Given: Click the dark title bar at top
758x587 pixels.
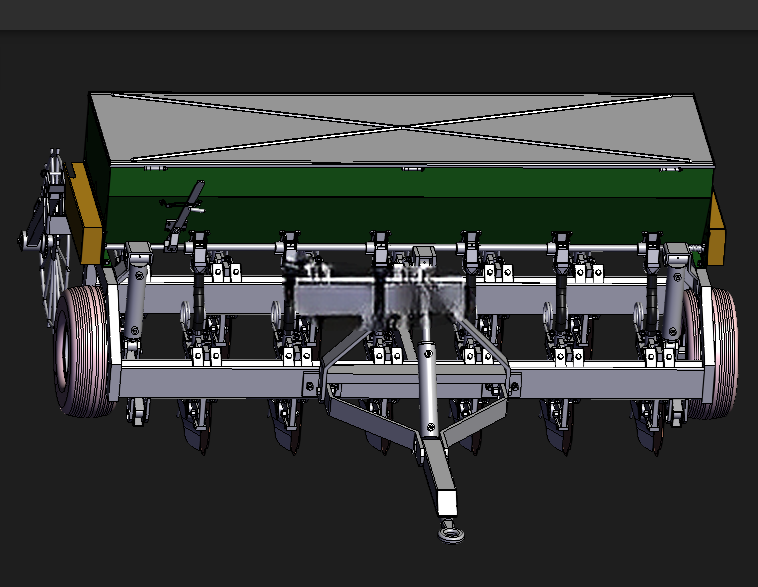Looking at the screenshot, I should point(379,15).
